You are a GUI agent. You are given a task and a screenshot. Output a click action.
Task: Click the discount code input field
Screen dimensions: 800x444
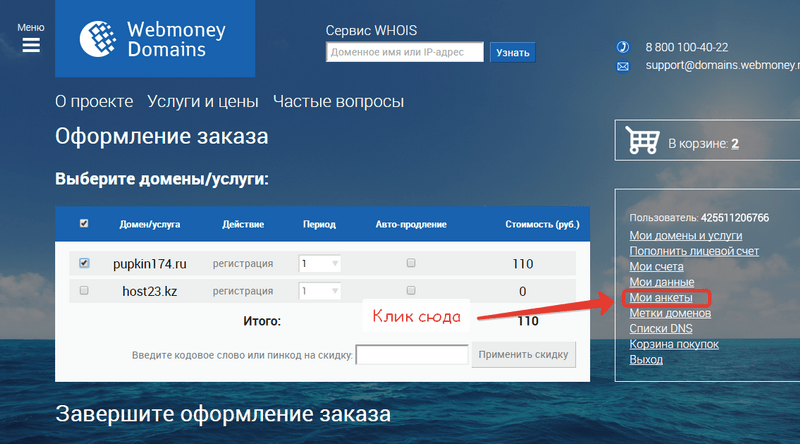(412, 355)
